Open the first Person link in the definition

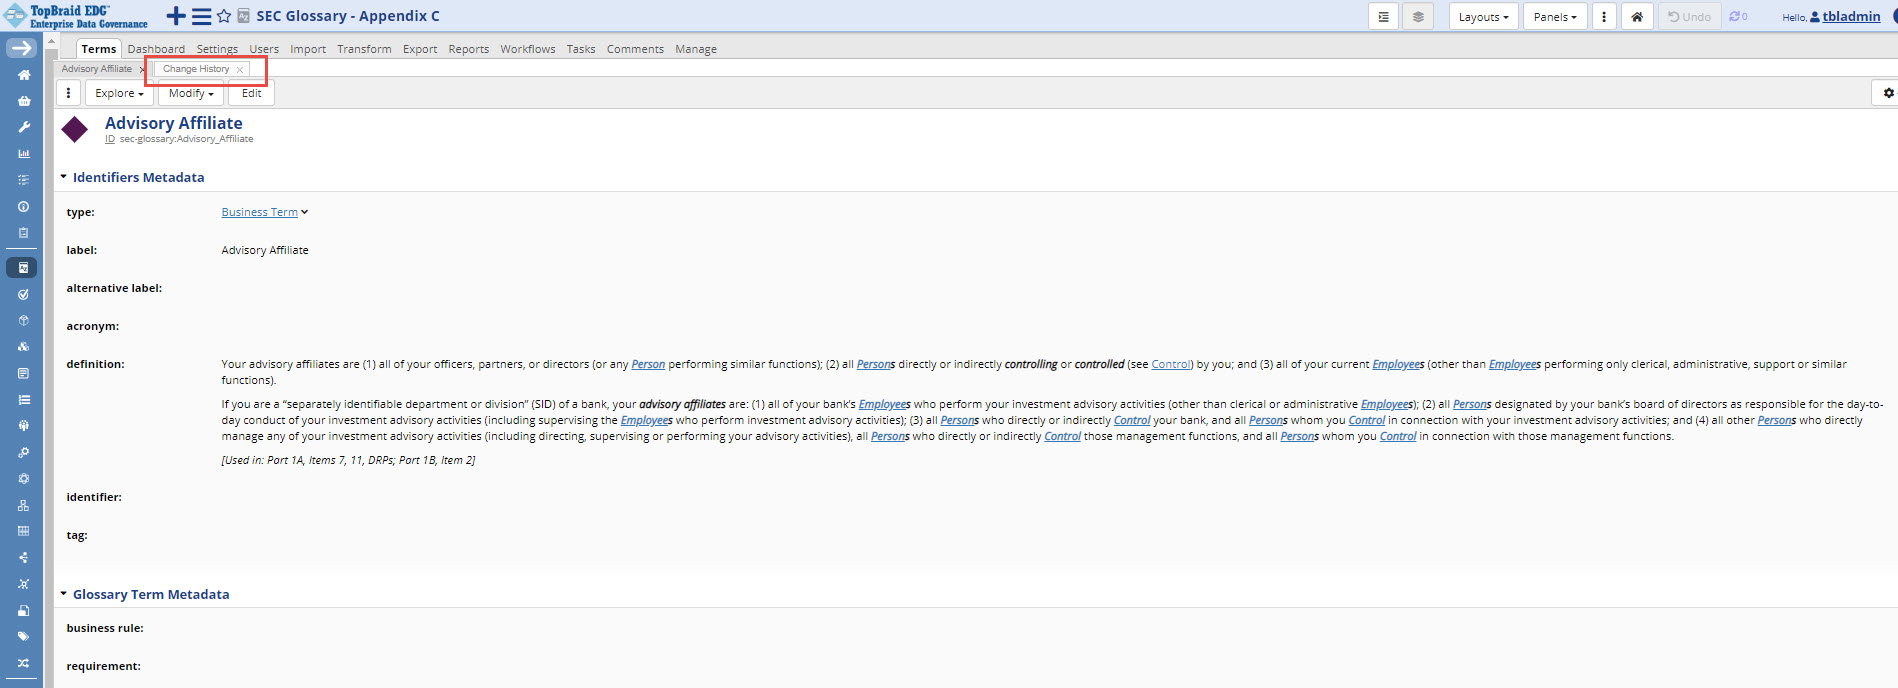point(648,364)
